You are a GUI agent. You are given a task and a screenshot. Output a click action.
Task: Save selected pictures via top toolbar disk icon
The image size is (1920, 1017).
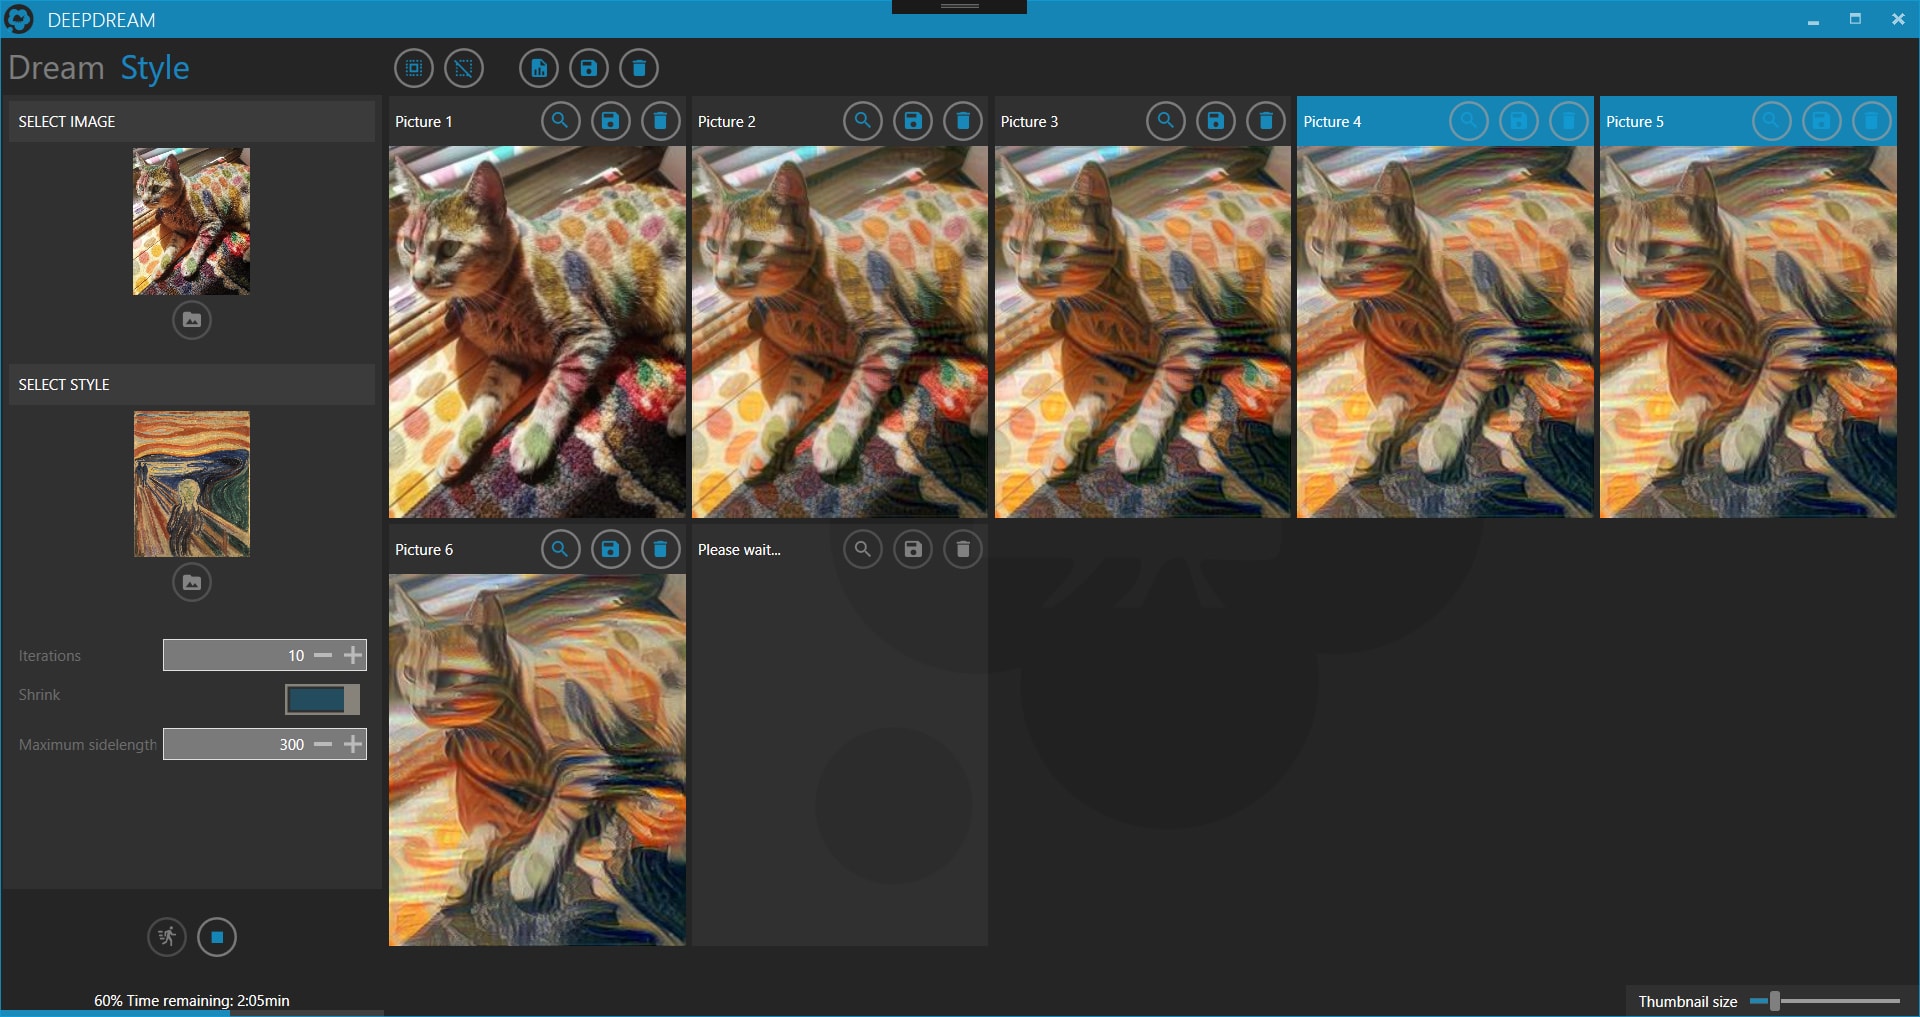(589, 68)
